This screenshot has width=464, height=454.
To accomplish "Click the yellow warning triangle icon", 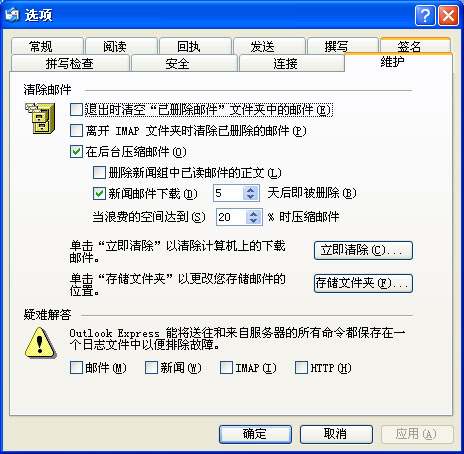I will pos(40,343).
